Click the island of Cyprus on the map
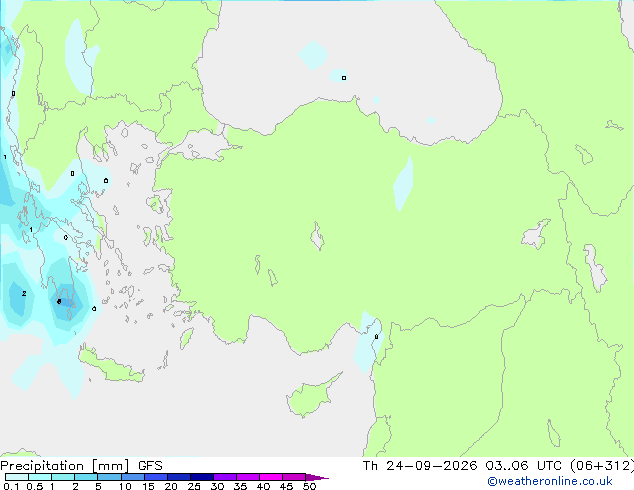This screenshot has height=490, width=634. pyautogui.click(x=311, y=397)
